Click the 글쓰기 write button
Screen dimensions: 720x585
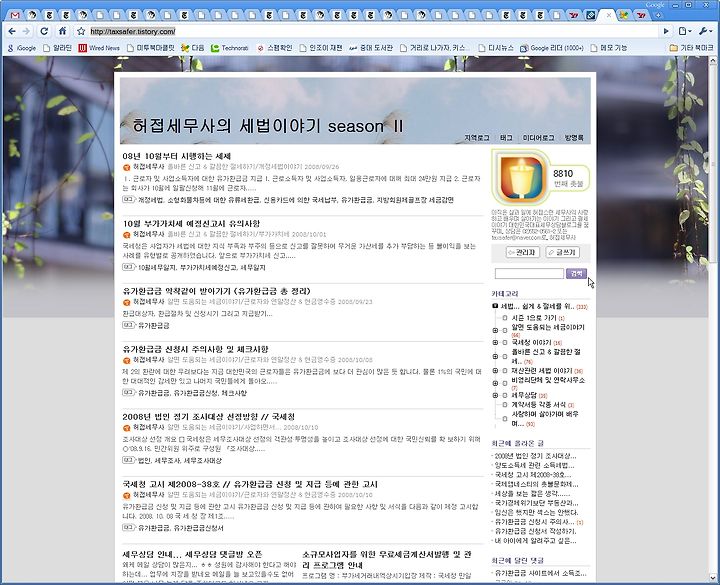[562, 253]
